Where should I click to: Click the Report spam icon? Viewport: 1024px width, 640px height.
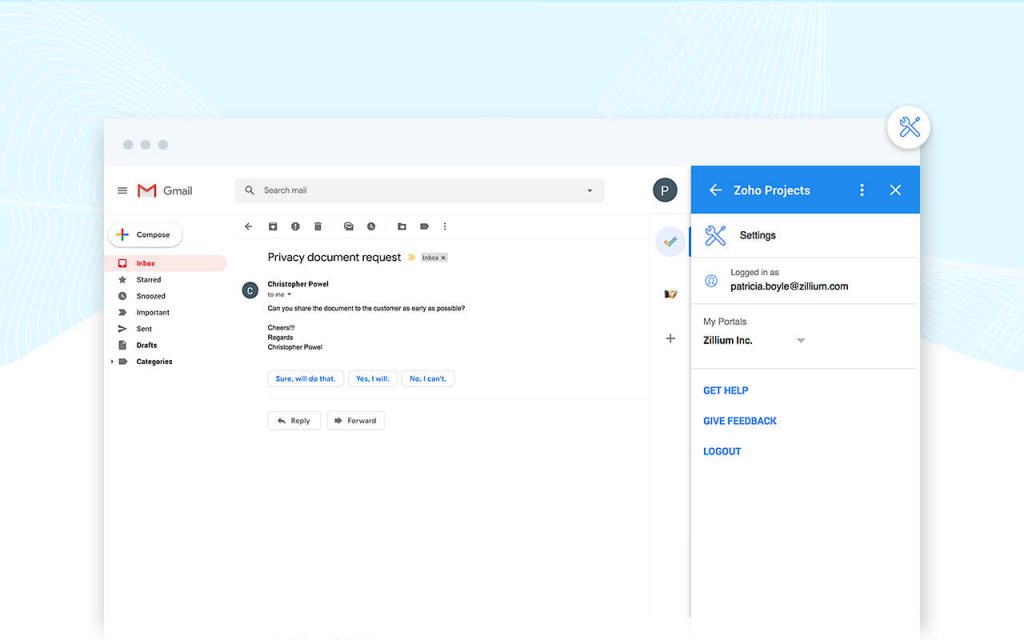click(296, 226)
